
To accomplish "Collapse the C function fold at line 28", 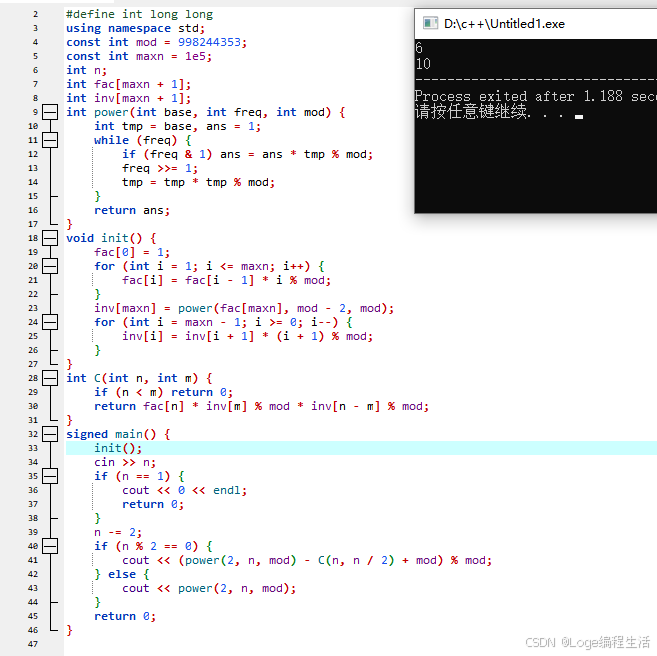I will pos(50,378).
